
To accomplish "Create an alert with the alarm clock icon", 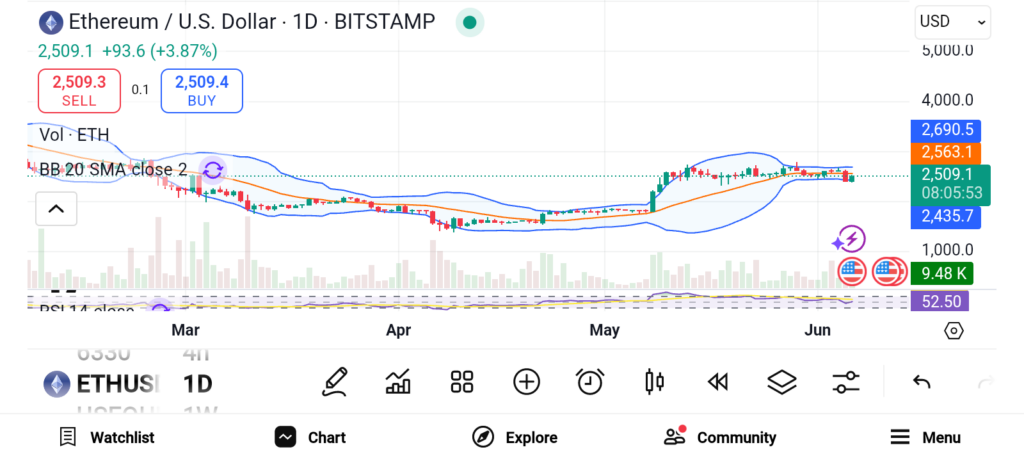I will pyautogui.click(x=590, y=382).
